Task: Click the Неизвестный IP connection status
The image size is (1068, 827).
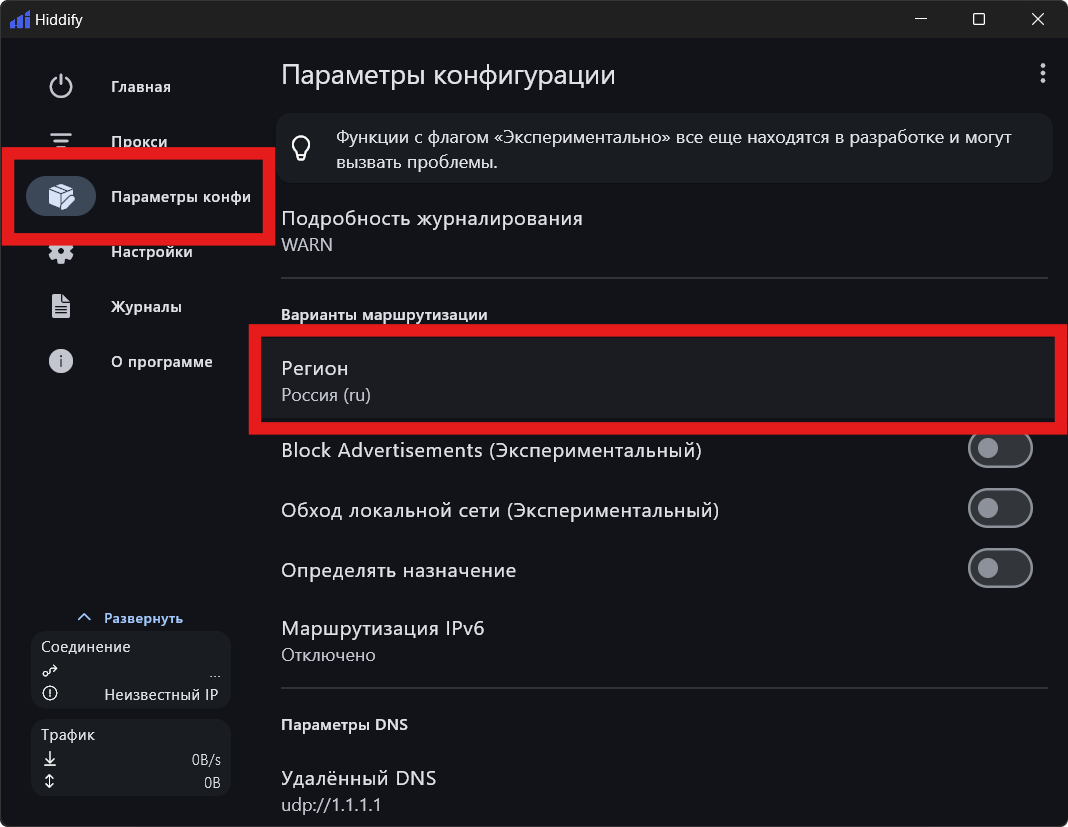Action: [160, 694]
